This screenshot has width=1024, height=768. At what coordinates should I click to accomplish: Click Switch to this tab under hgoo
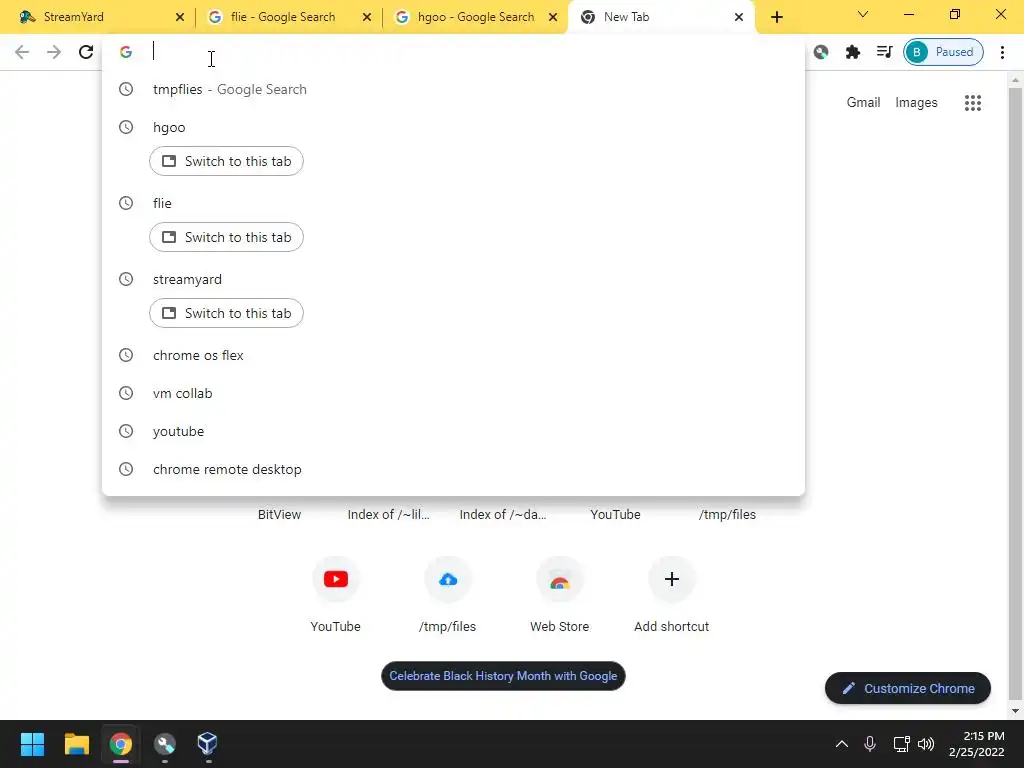coord(226,161)
